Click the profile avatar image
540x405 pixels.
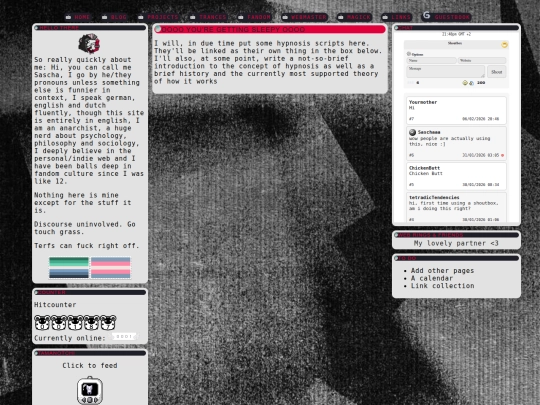click(89, 43)
